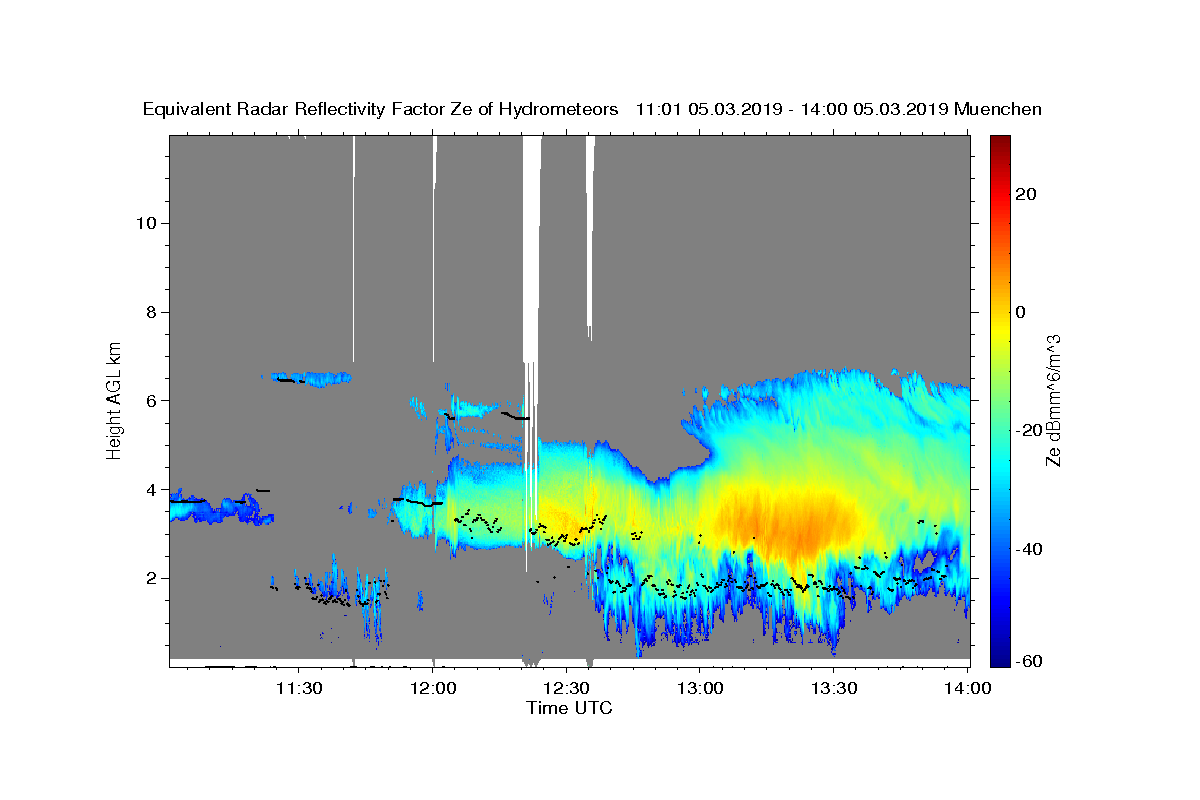Click the 12:00 time tick label
This screenshot has height=800, width=1200.
[x=432, y=688]
